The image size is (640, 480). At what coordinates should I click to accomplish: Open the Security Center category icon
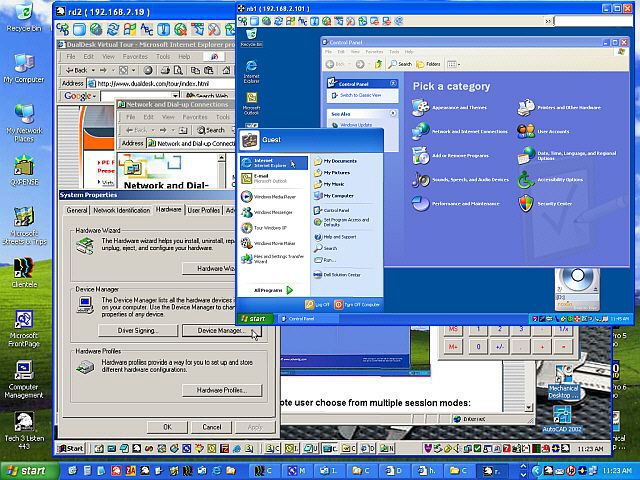524,203
